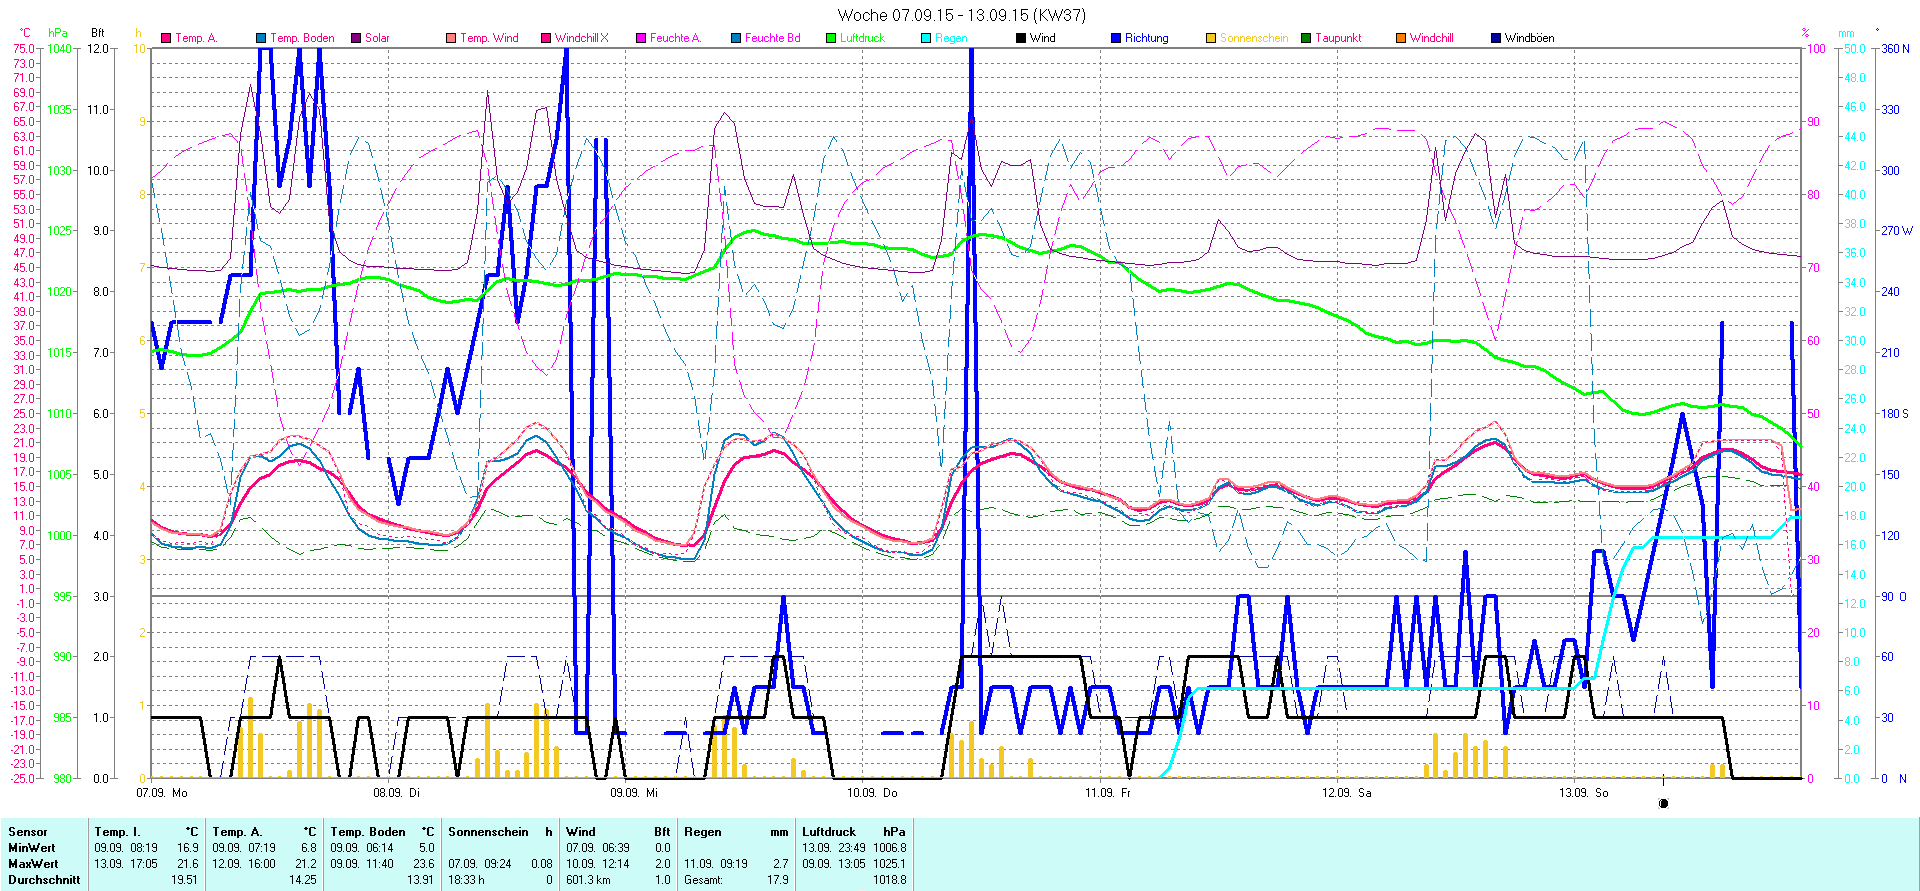Click the Luftdruck hPa table header
The height and width of the screenshot is (891, 1920).
pyautogui.click(x=853, y=832)
